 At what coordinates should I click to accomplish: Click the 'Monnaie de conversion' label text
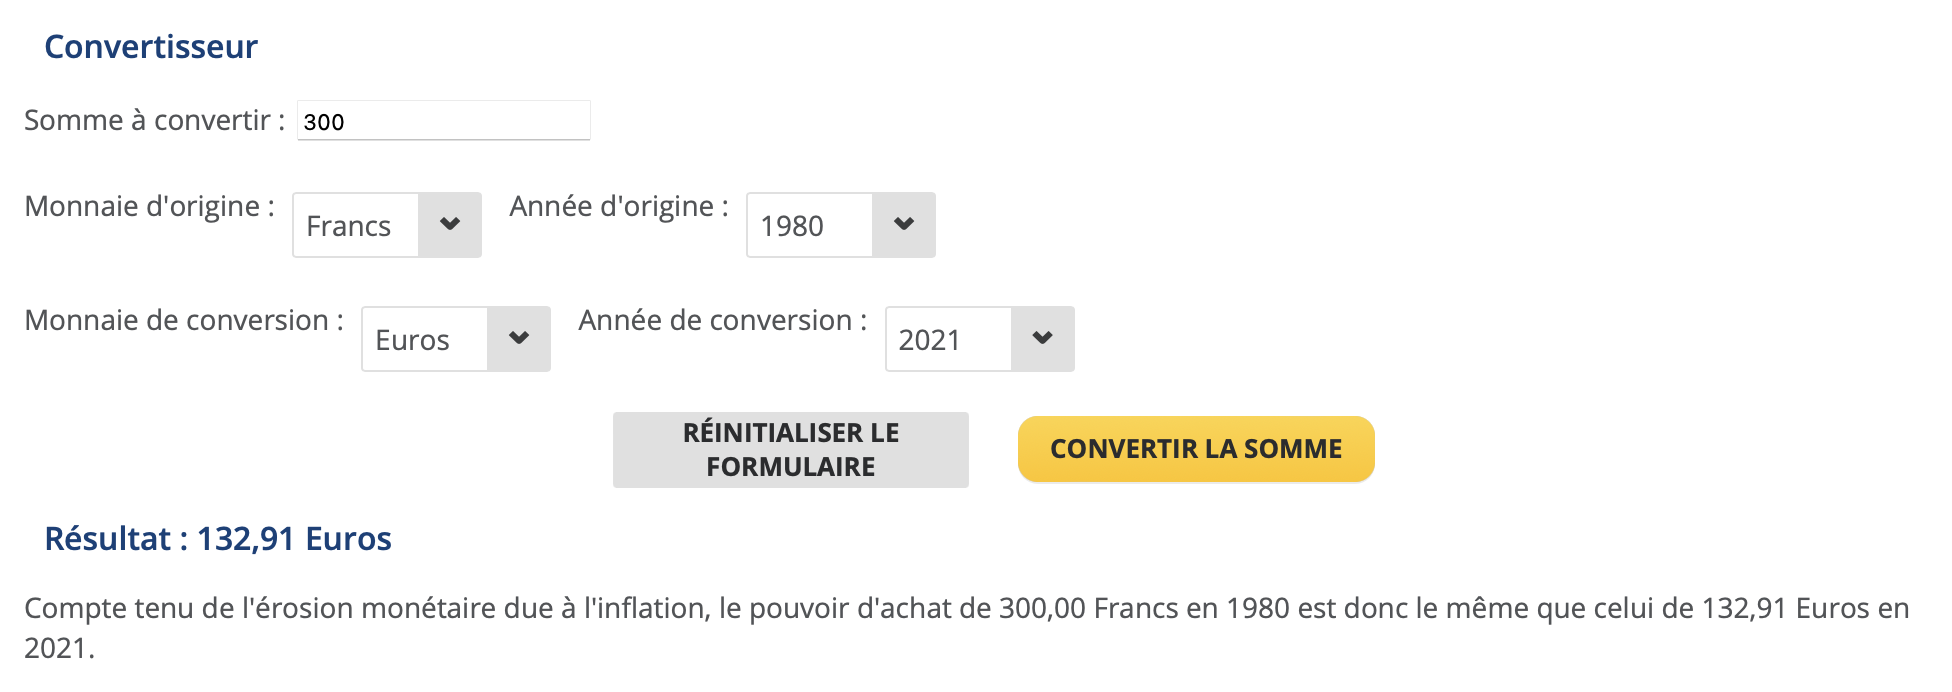(x=184, y=320)
